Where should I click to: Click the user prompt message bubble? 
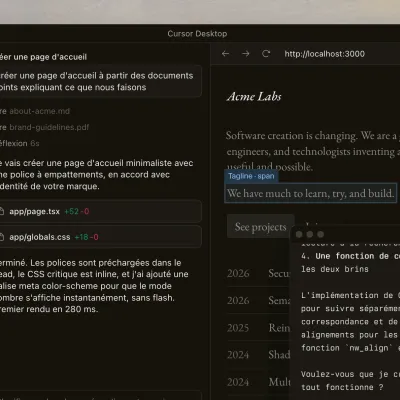coord(100,81)
